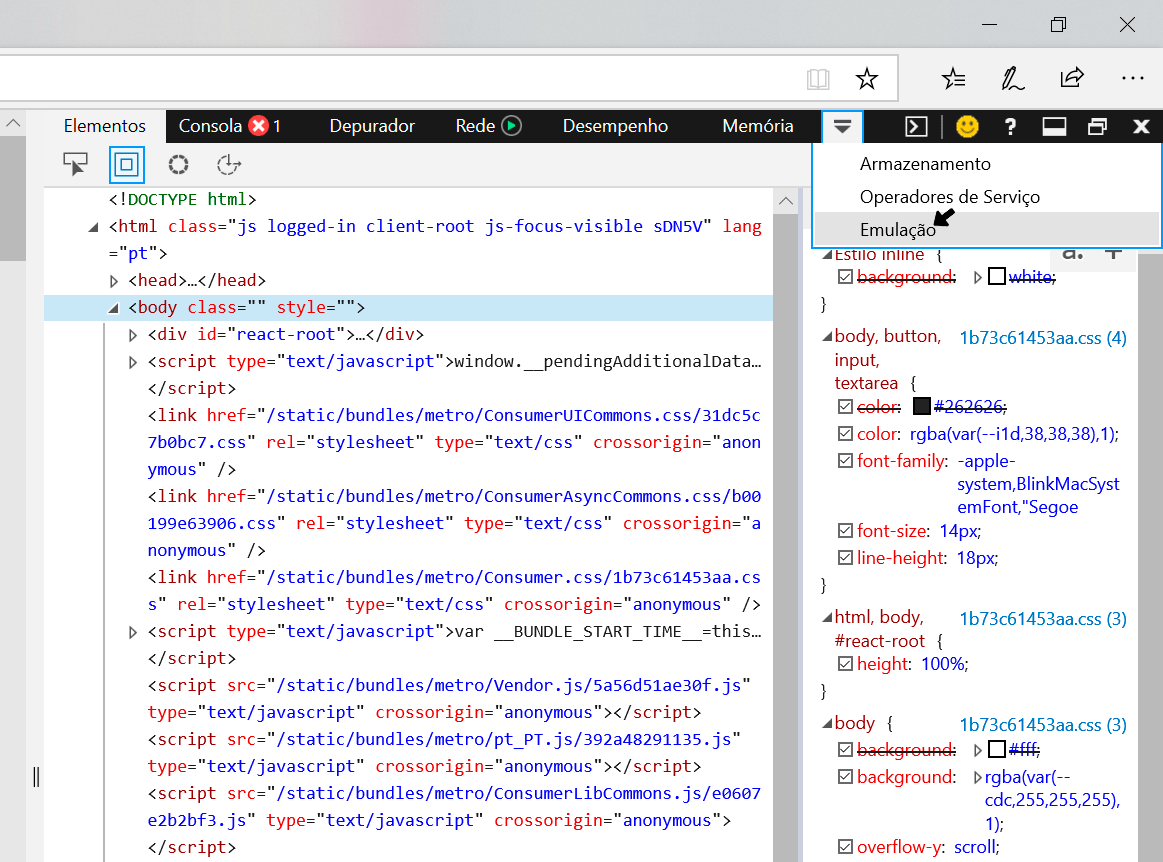Add this page to favorites with the star

click(x=866, y=79)
